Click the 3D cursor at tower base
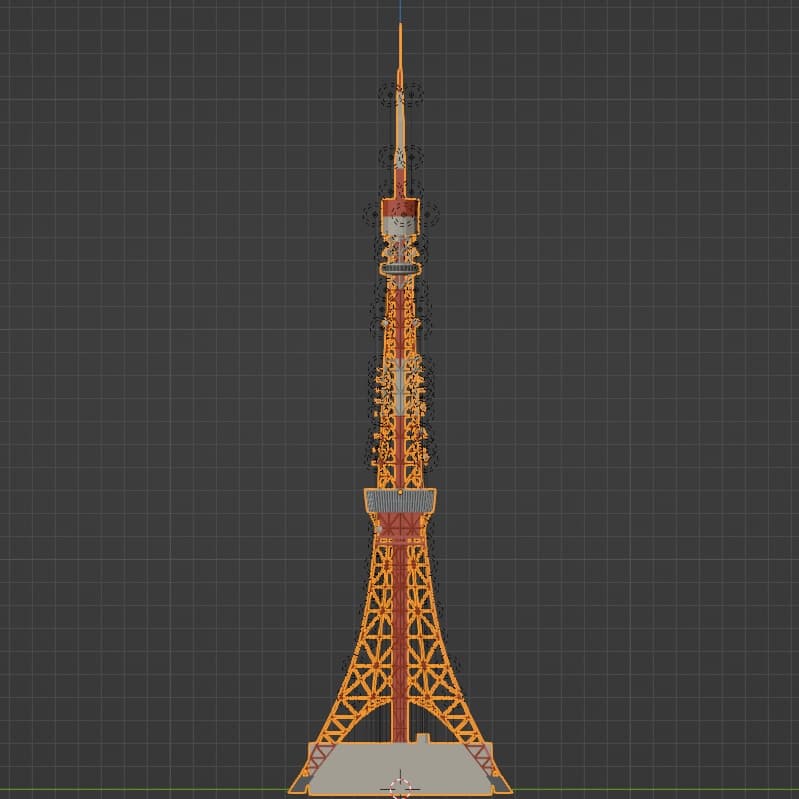This screenshot has height=799, width=799. pos(401,788)
